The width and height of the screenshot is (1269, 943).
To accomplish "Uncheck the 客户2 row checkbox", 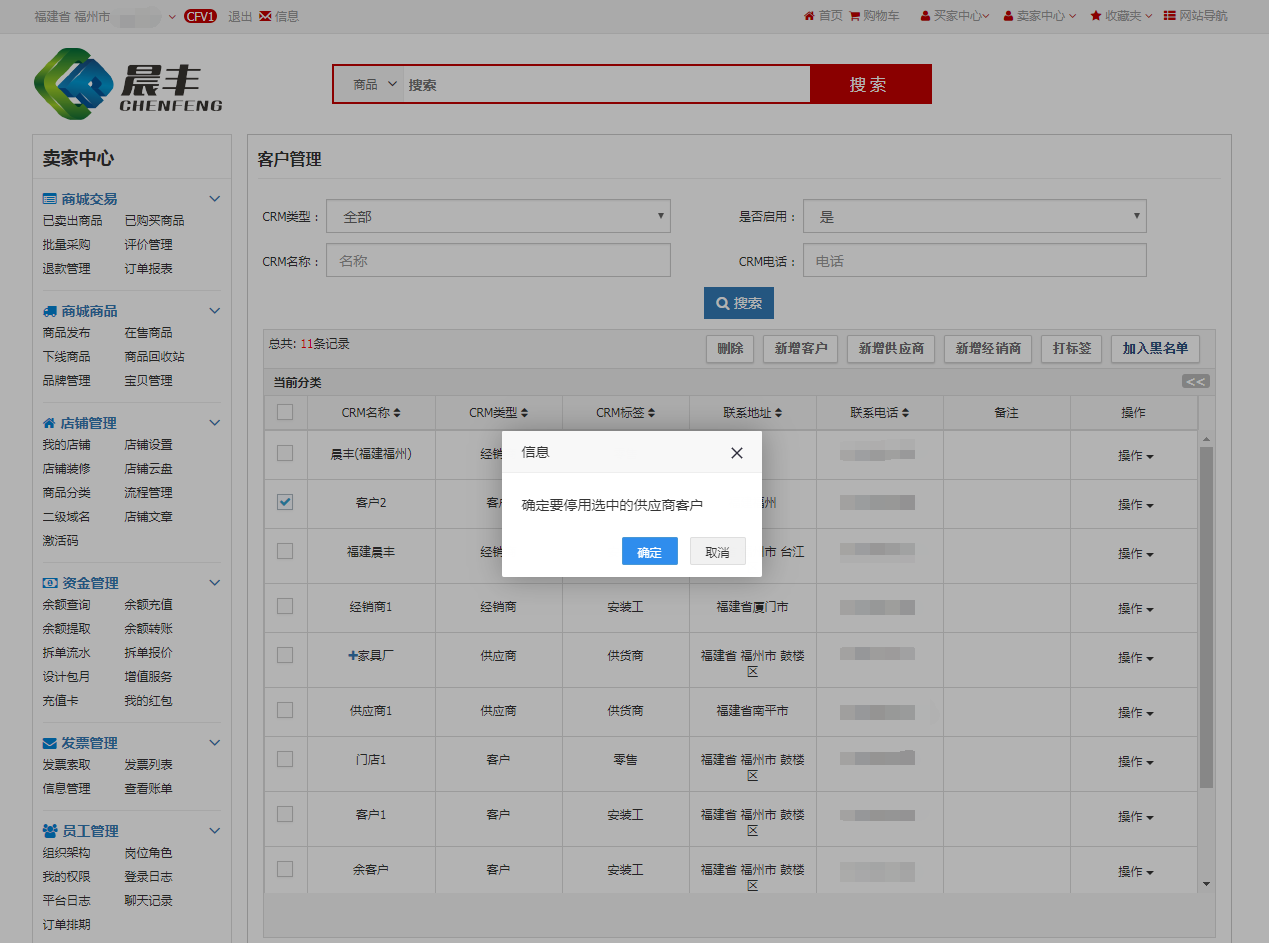I will [285, 502].
